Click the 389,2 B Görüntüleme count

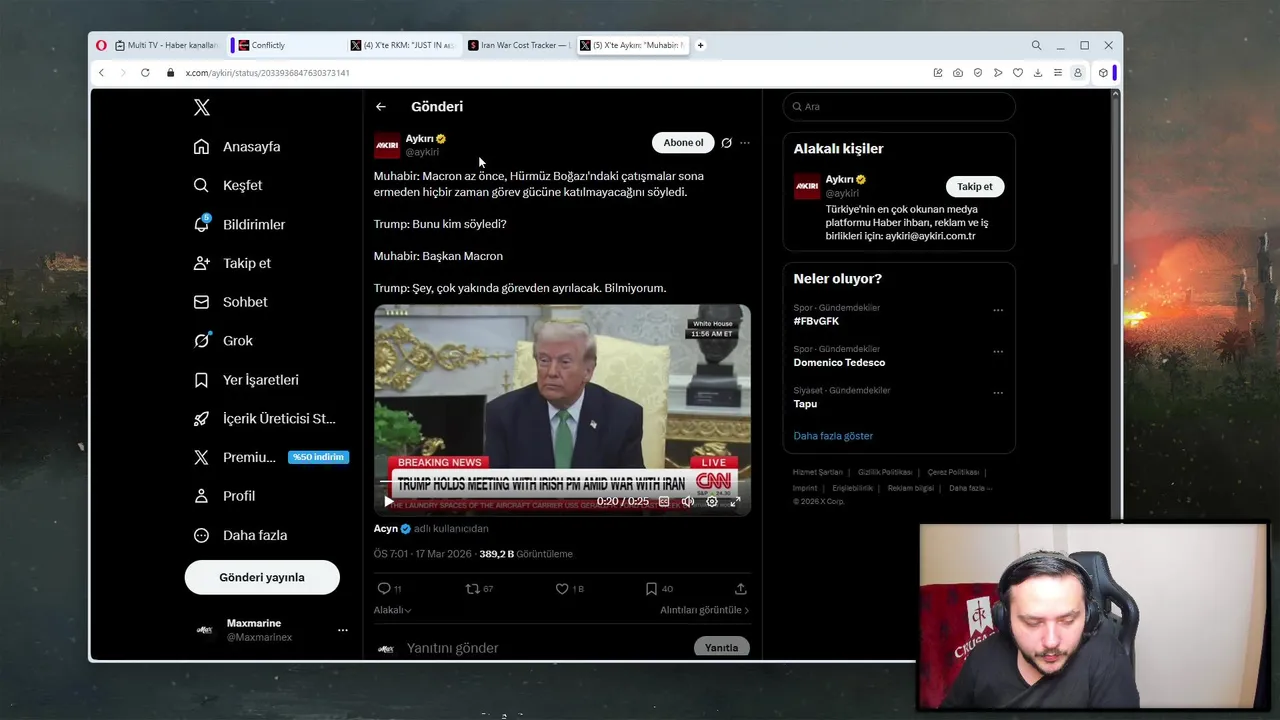point(526,554)
